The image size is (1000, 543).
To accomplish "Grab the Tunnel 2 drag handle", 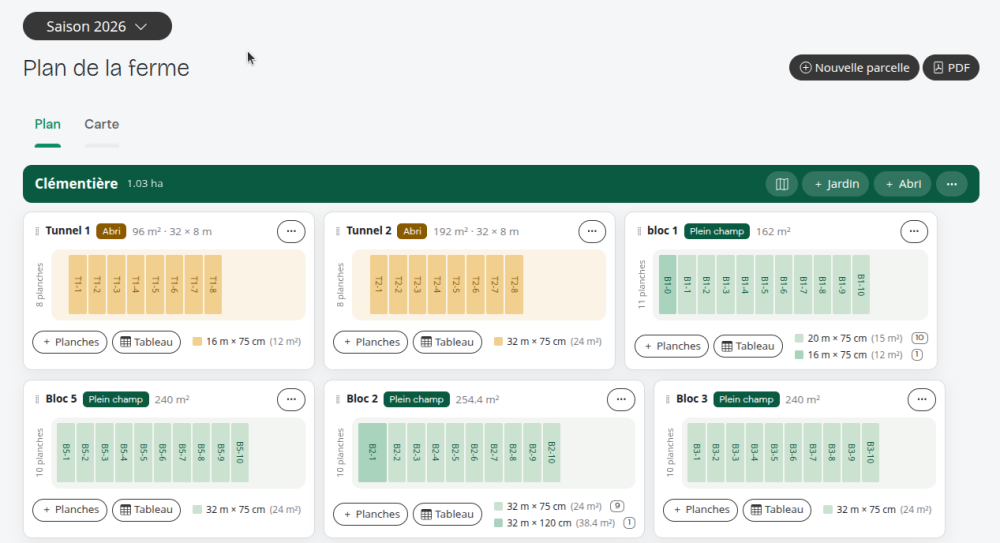I will tap(338, 231).
